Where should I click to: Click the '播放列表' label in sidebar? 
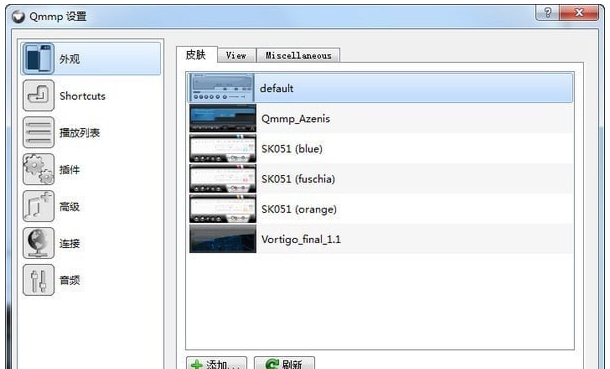click(x=80, y=133)
